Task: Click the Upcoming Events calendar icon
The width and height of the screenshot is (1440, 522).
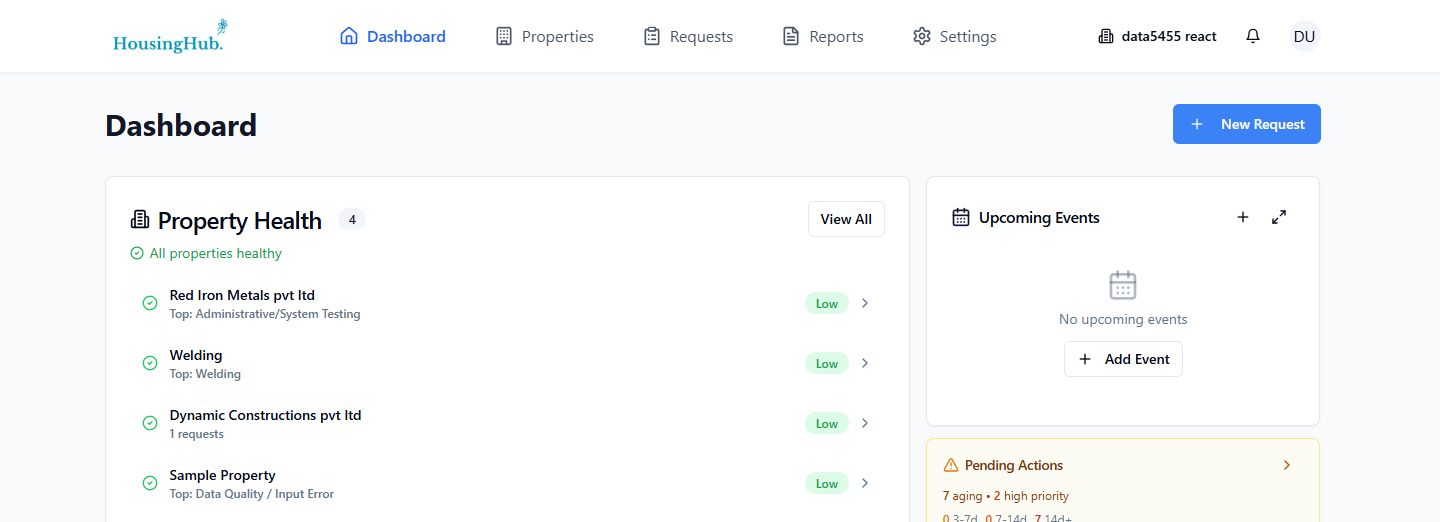Action: click(x=961, y=217)
